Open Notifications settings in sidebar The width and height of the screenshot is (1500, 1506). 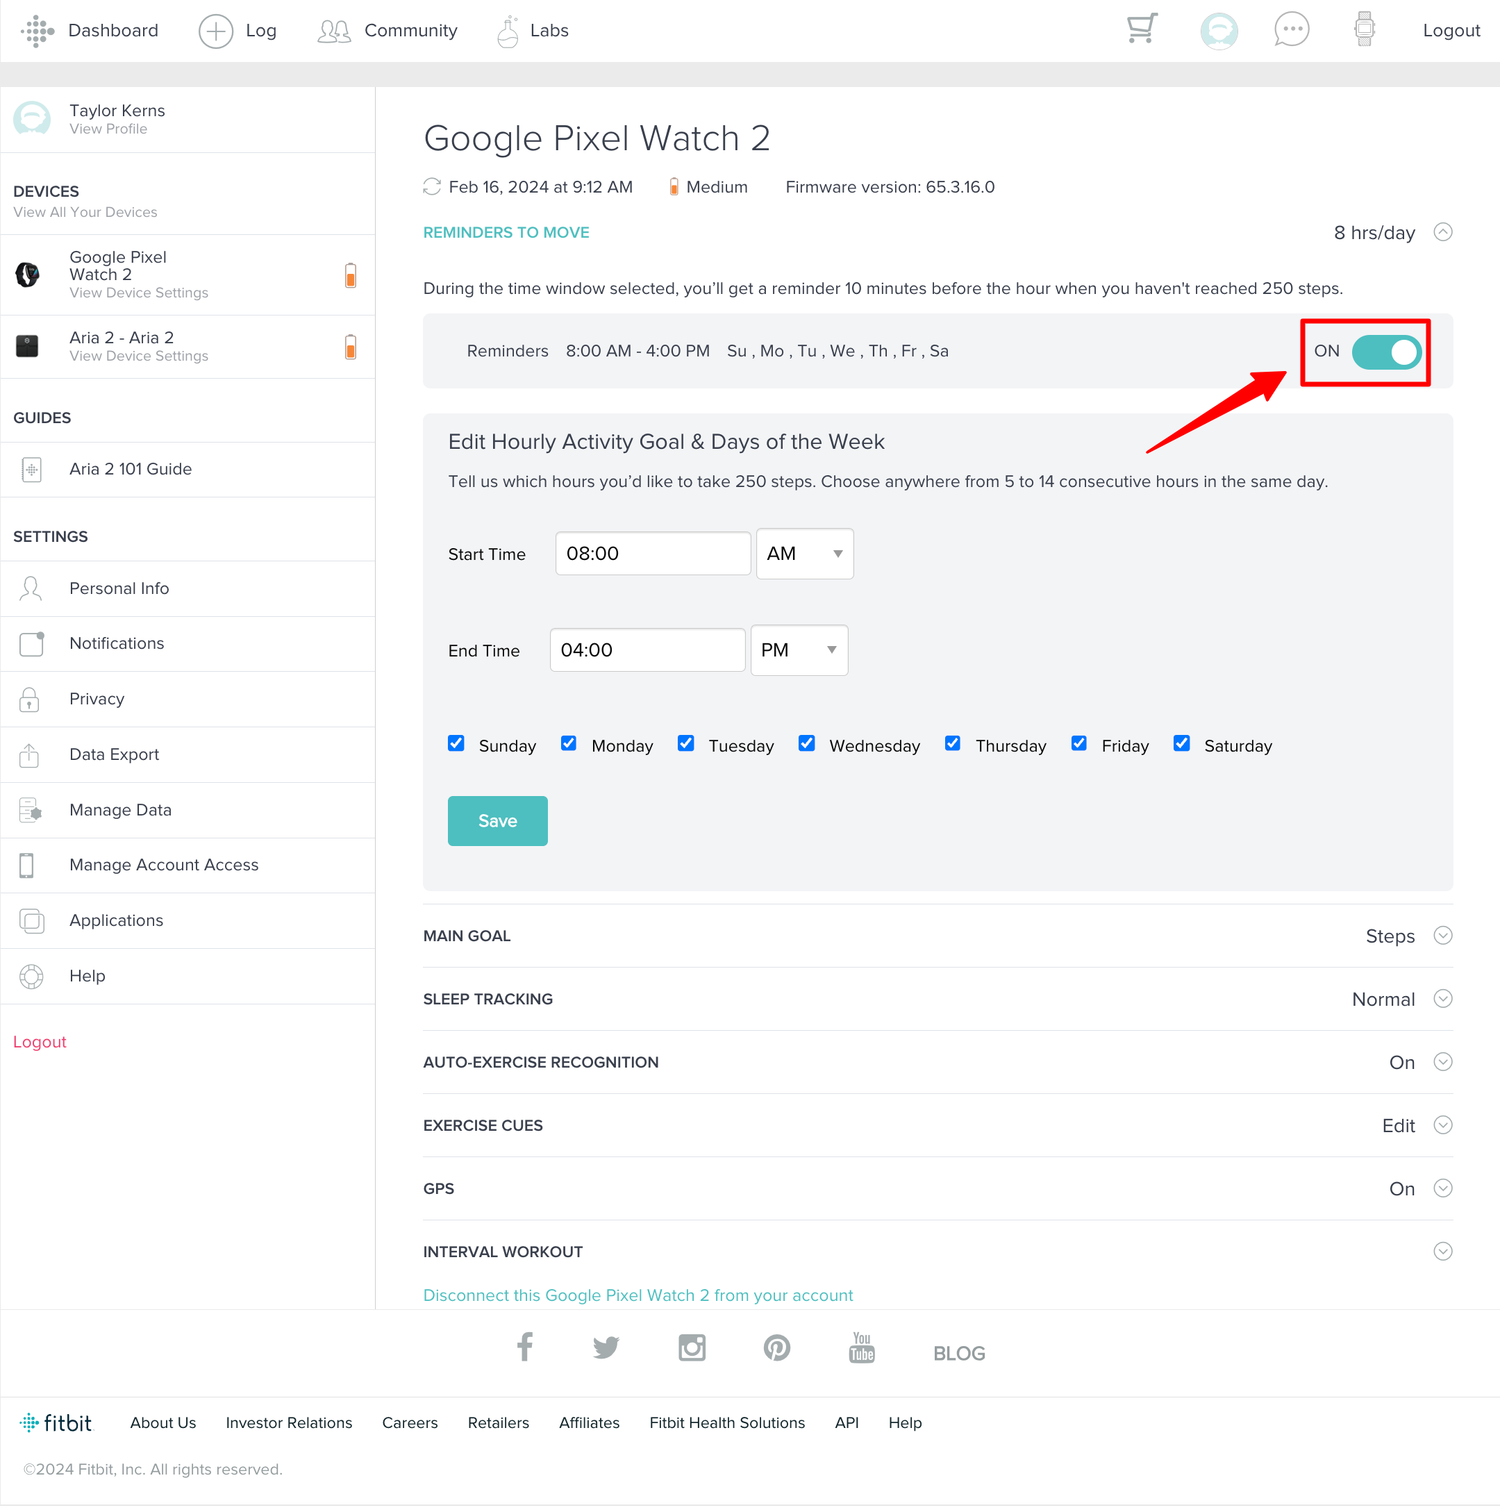pyautogui.click(x=117, y=644)
